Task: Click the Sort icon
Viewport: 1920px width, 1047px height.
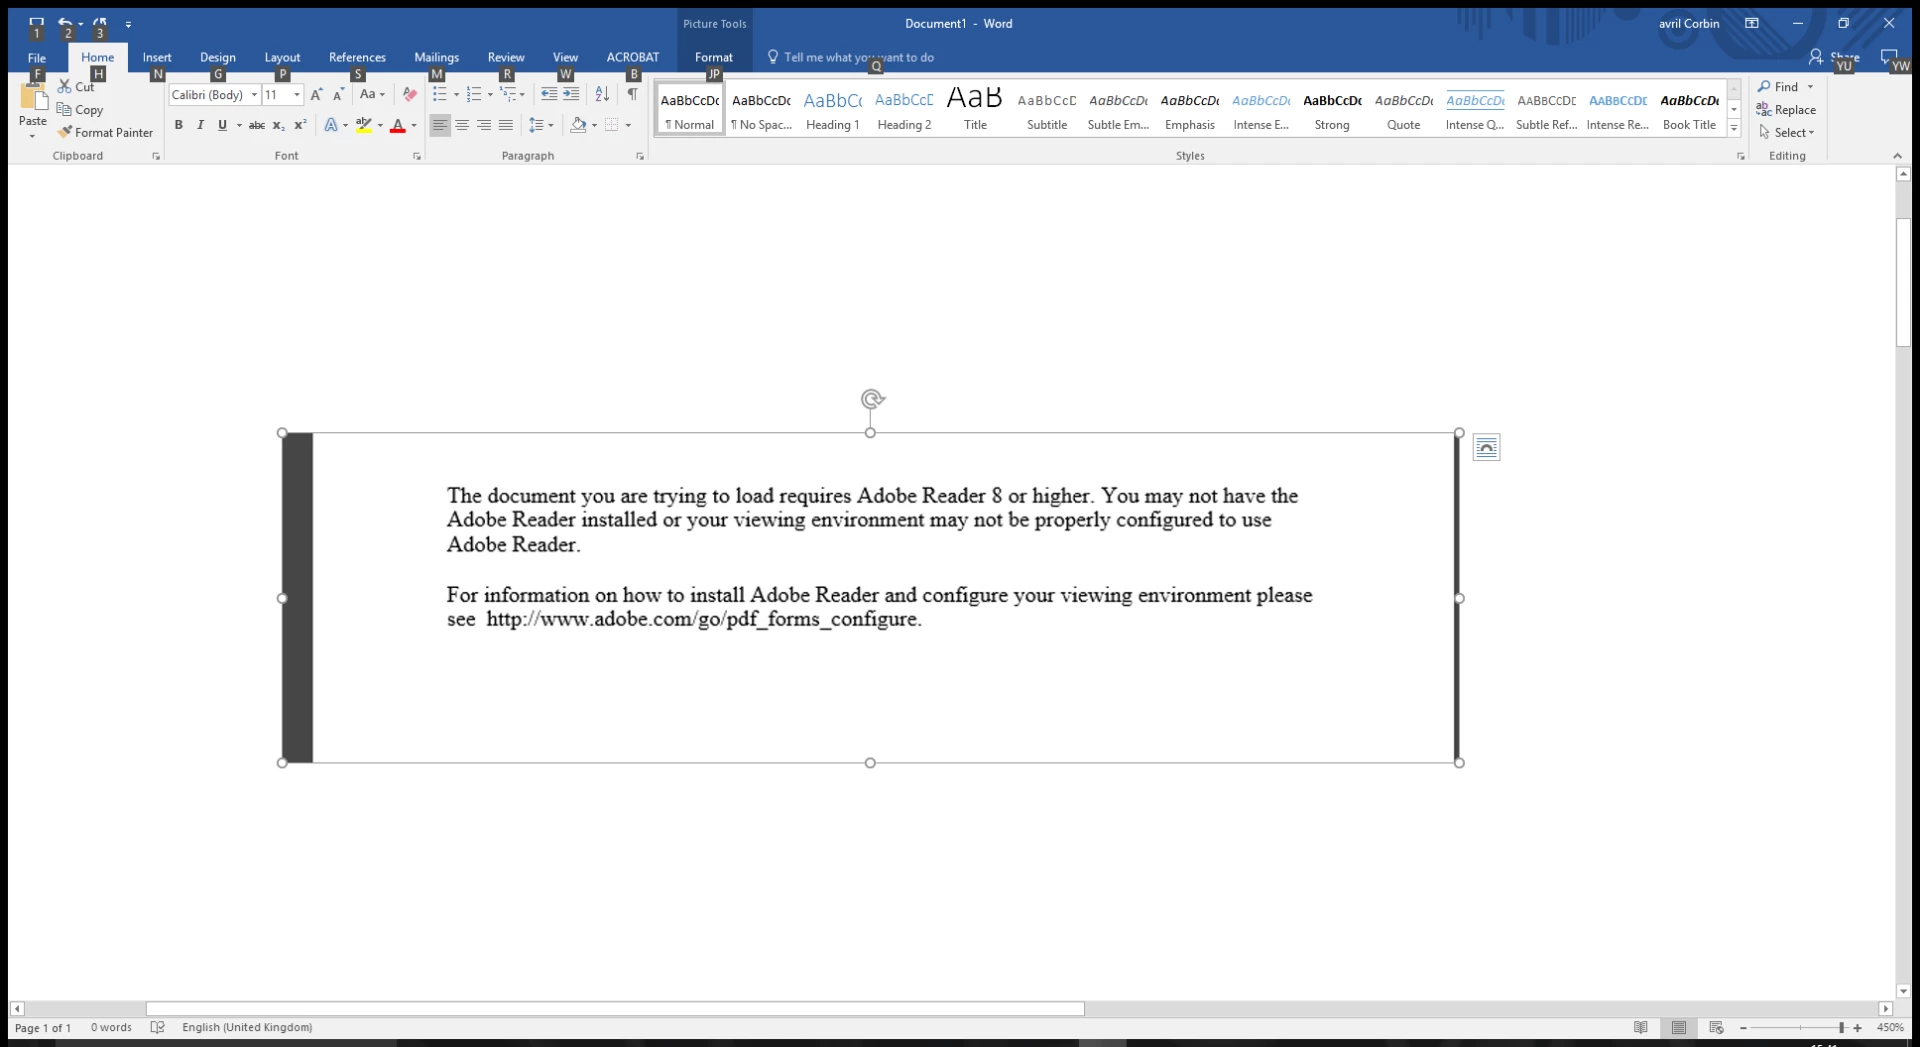Action: click(602, 94)
